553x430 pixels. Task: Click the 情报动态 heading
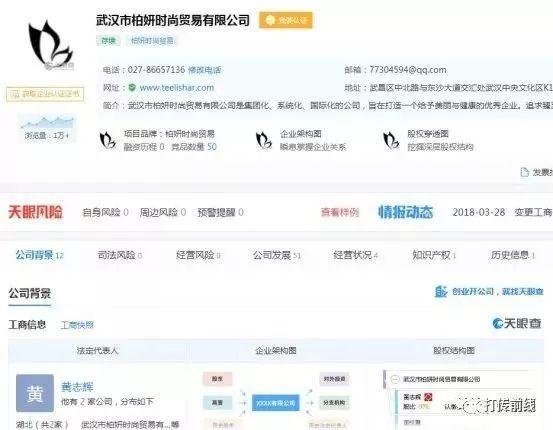(x=406, y=212)
